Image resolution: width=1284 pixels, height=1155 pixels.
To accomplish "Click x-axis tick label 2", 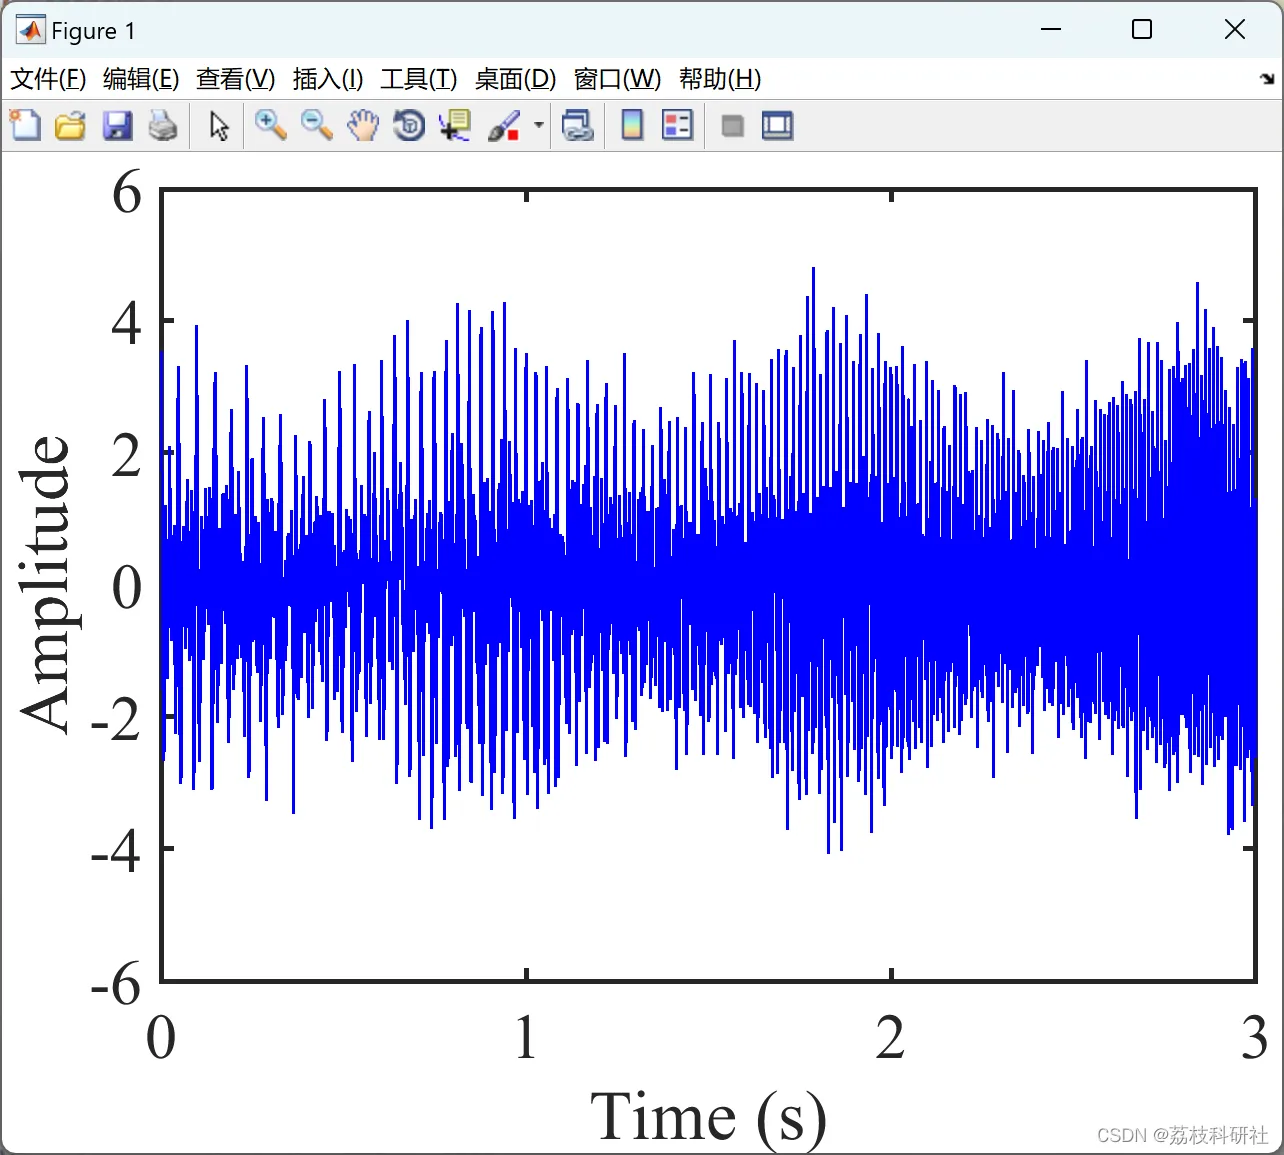I will (890, 1037).
